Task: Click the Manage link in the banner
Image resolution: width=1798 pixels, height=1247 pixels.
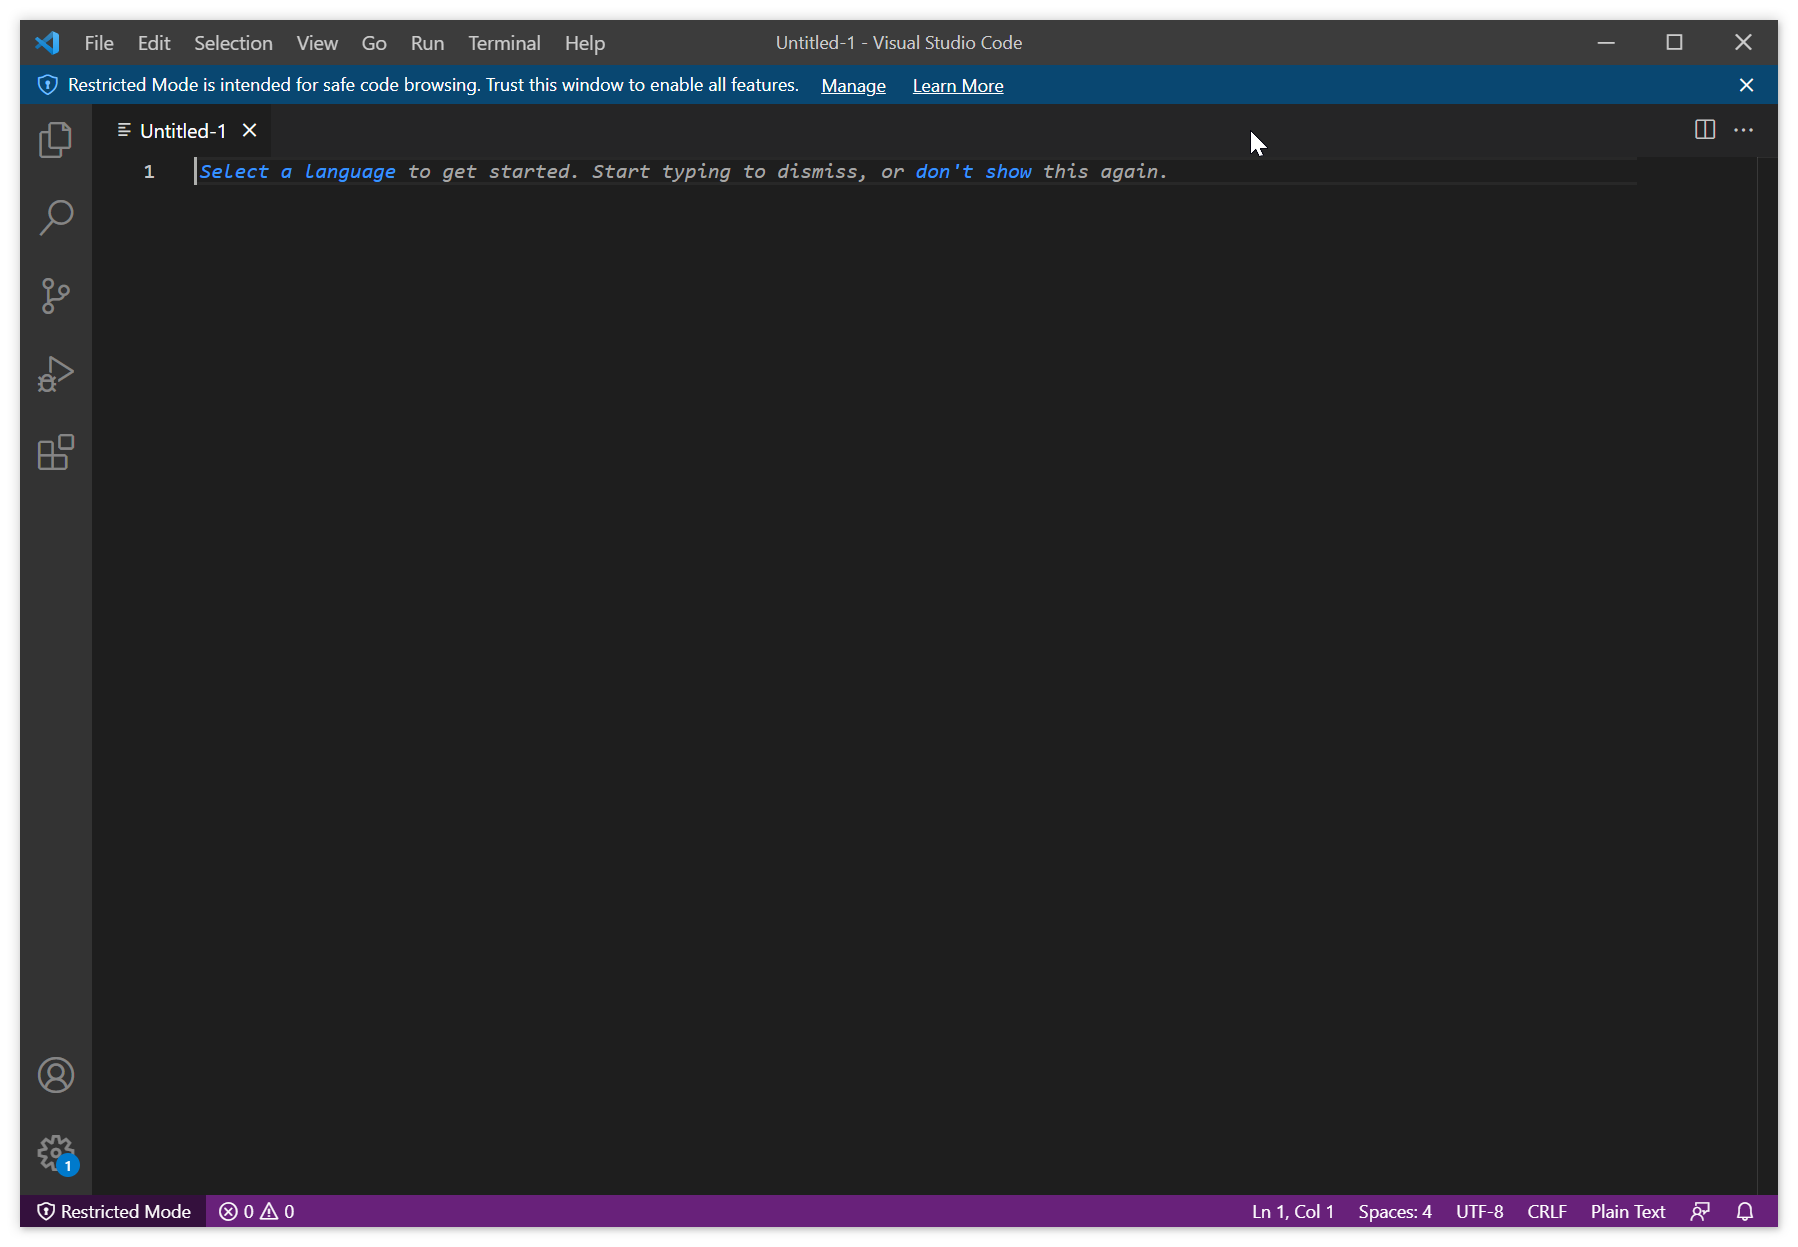Action: 853,86
